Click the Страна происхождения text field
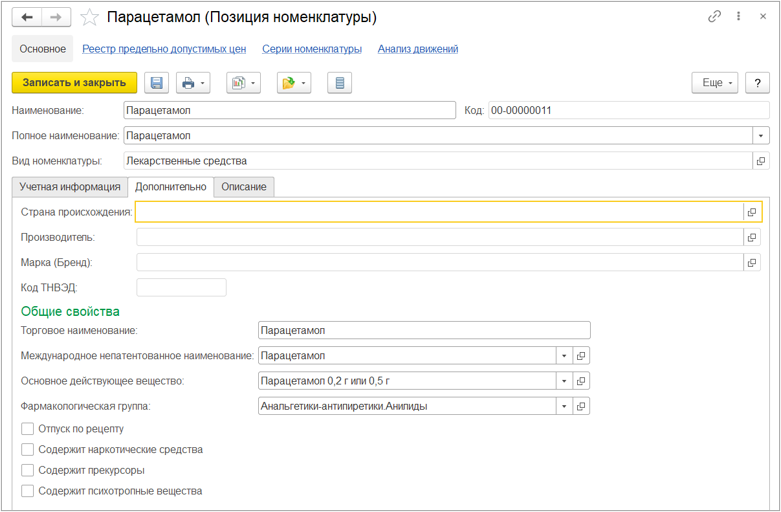The height and width of the screenshot is (512, 781). click(x=439, y=212)
